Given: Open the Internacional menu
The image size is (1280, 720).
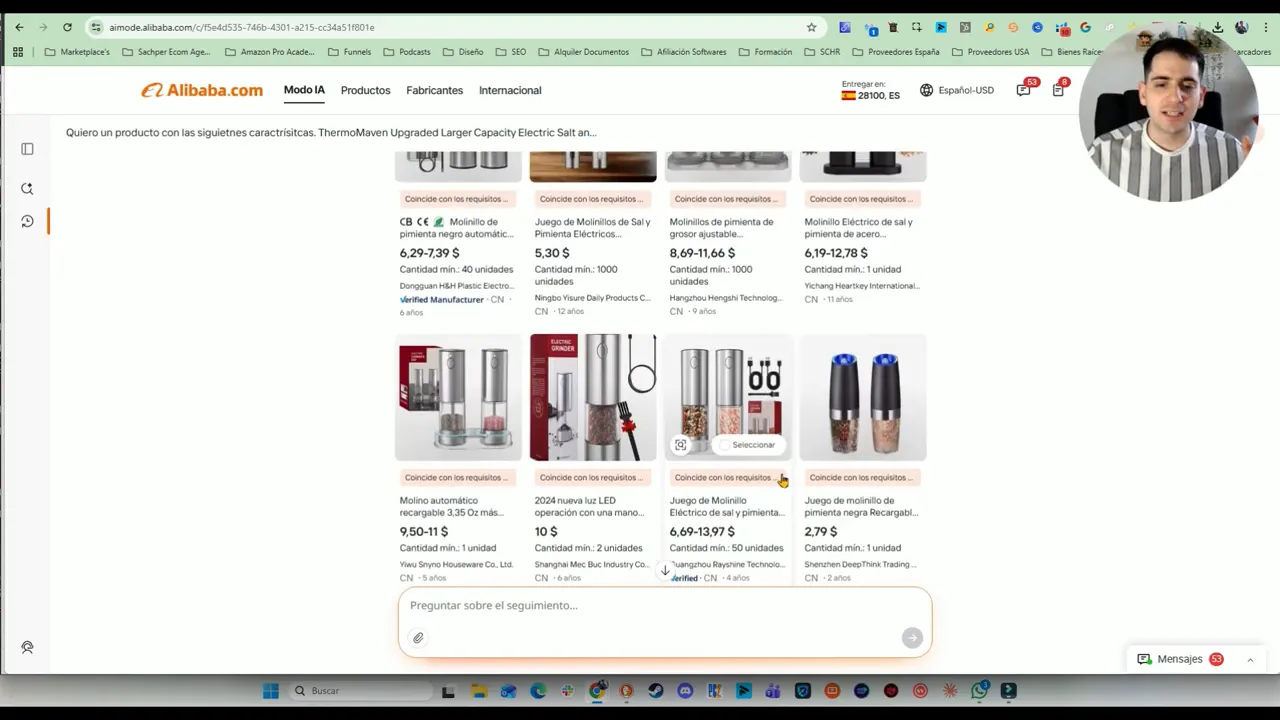Looking at the screenshot, I should tap(510, 90).
